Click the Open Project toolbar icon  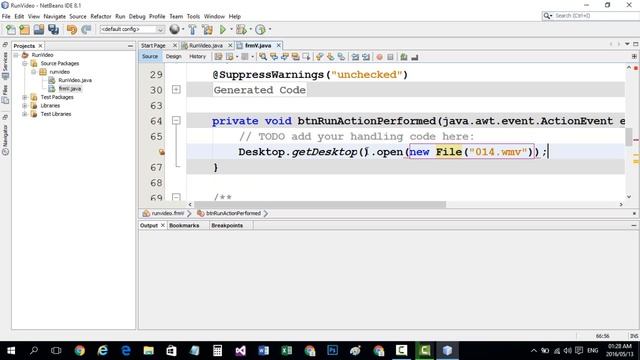click(x=39, y=29)
